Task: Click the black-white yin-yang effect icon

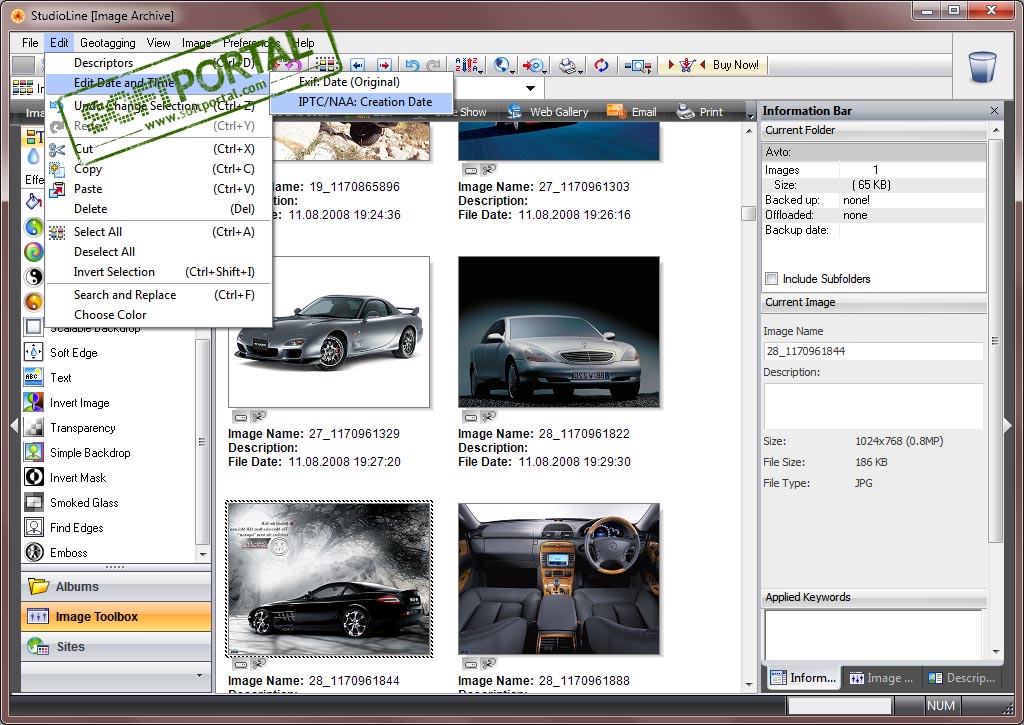Action: click(x=33, y=276)
